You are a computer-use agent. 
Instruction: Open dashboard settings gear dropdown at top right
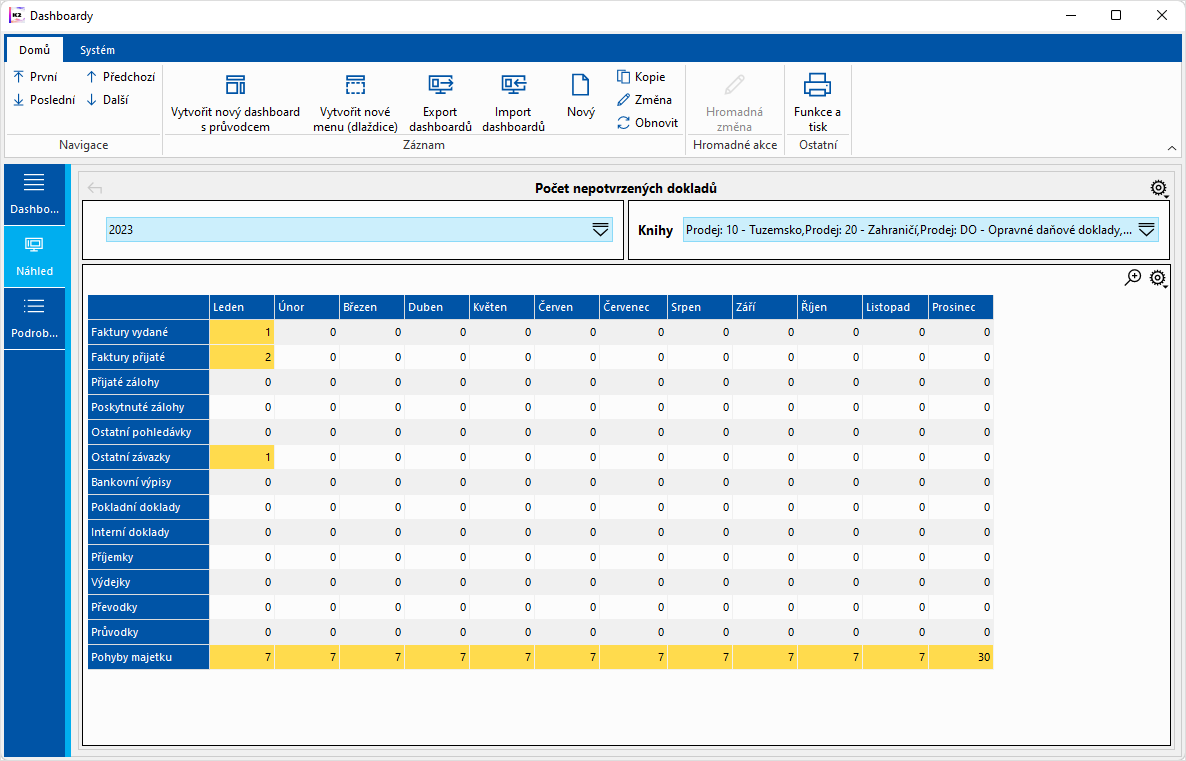coord(1159,188)
